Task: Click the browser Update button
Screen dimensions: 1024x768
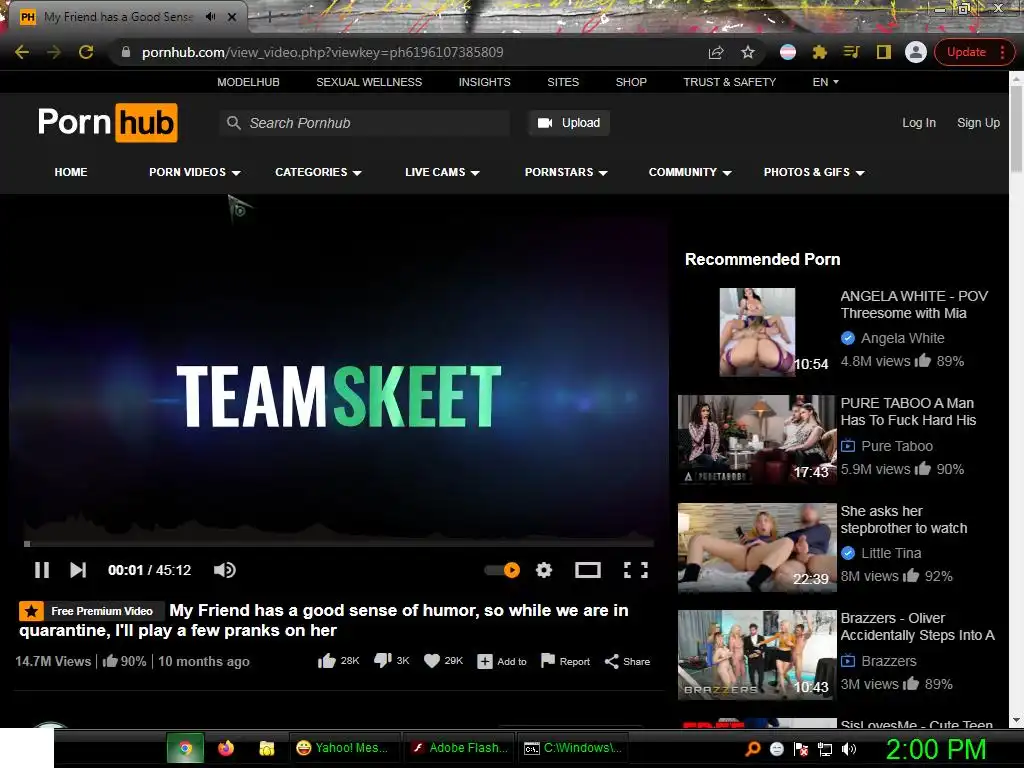Action: tap(974, 52)
